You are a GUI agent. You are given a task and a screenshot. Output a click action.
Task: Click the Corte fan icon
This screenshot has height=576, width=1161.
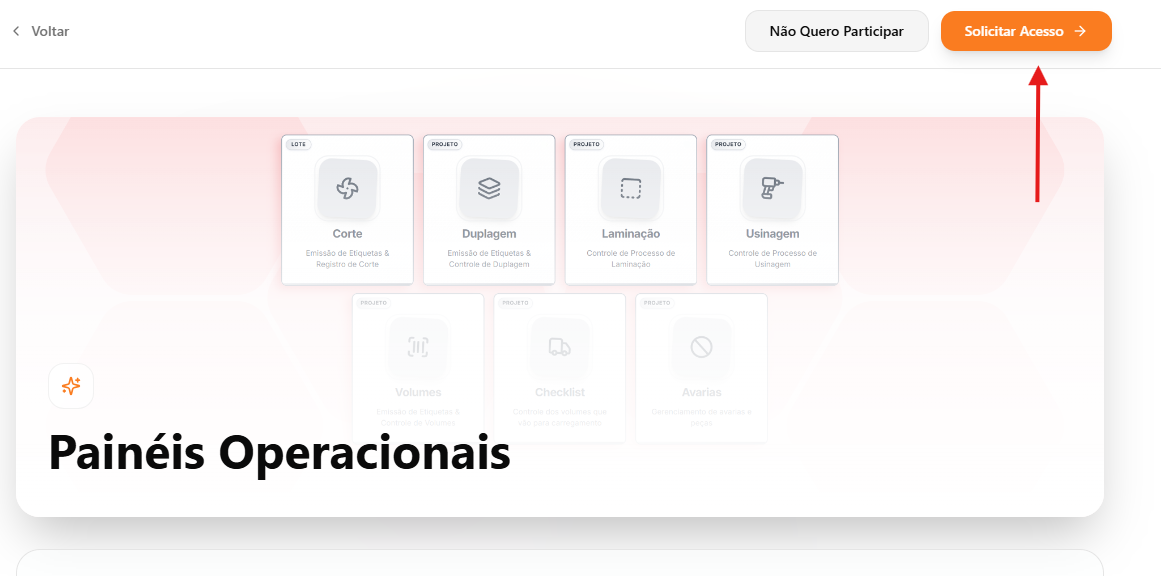(x=347, y=189)
